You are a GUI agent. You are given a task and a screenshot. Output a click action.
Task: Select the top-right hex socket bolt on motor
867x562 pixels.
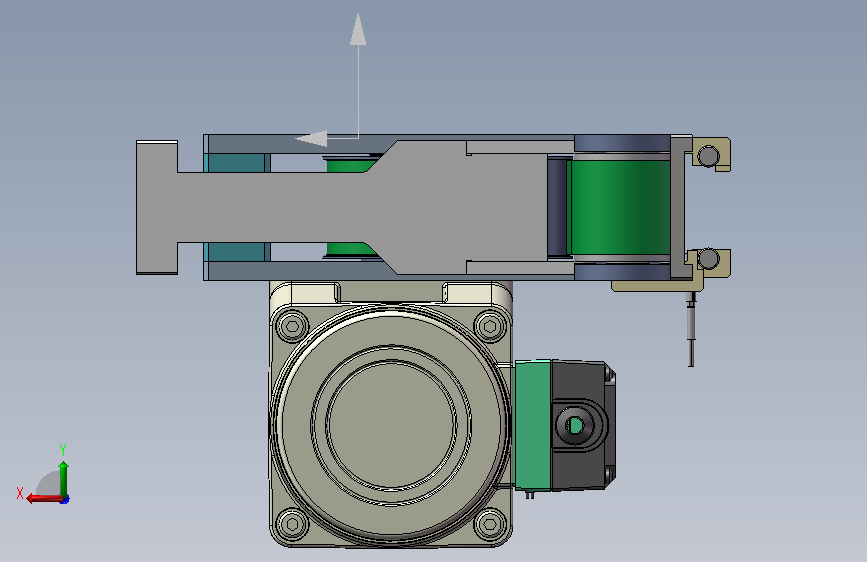pos(490,326)
